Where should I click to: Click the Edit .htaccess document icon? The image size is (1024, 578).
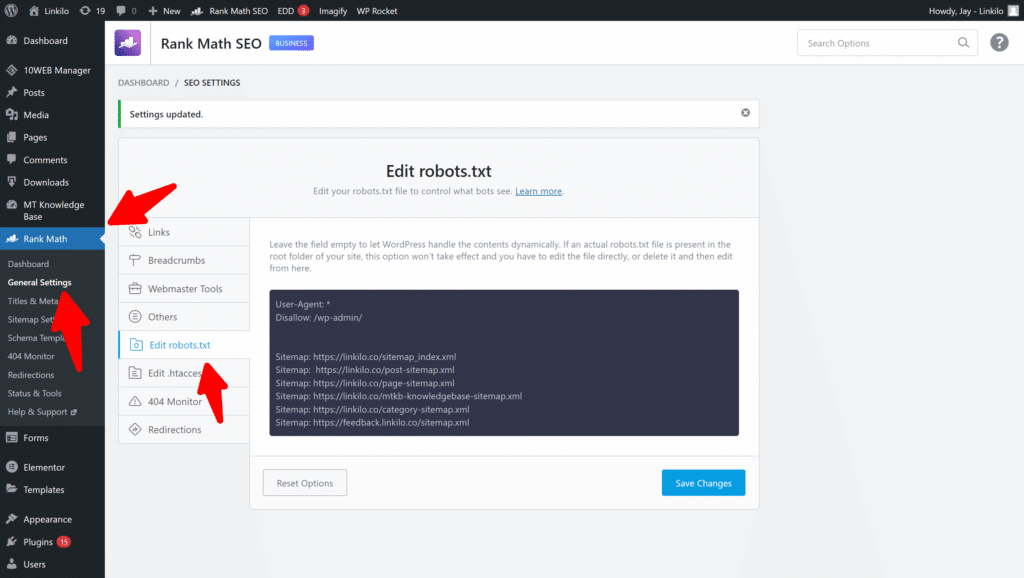(x=135, y=373)
